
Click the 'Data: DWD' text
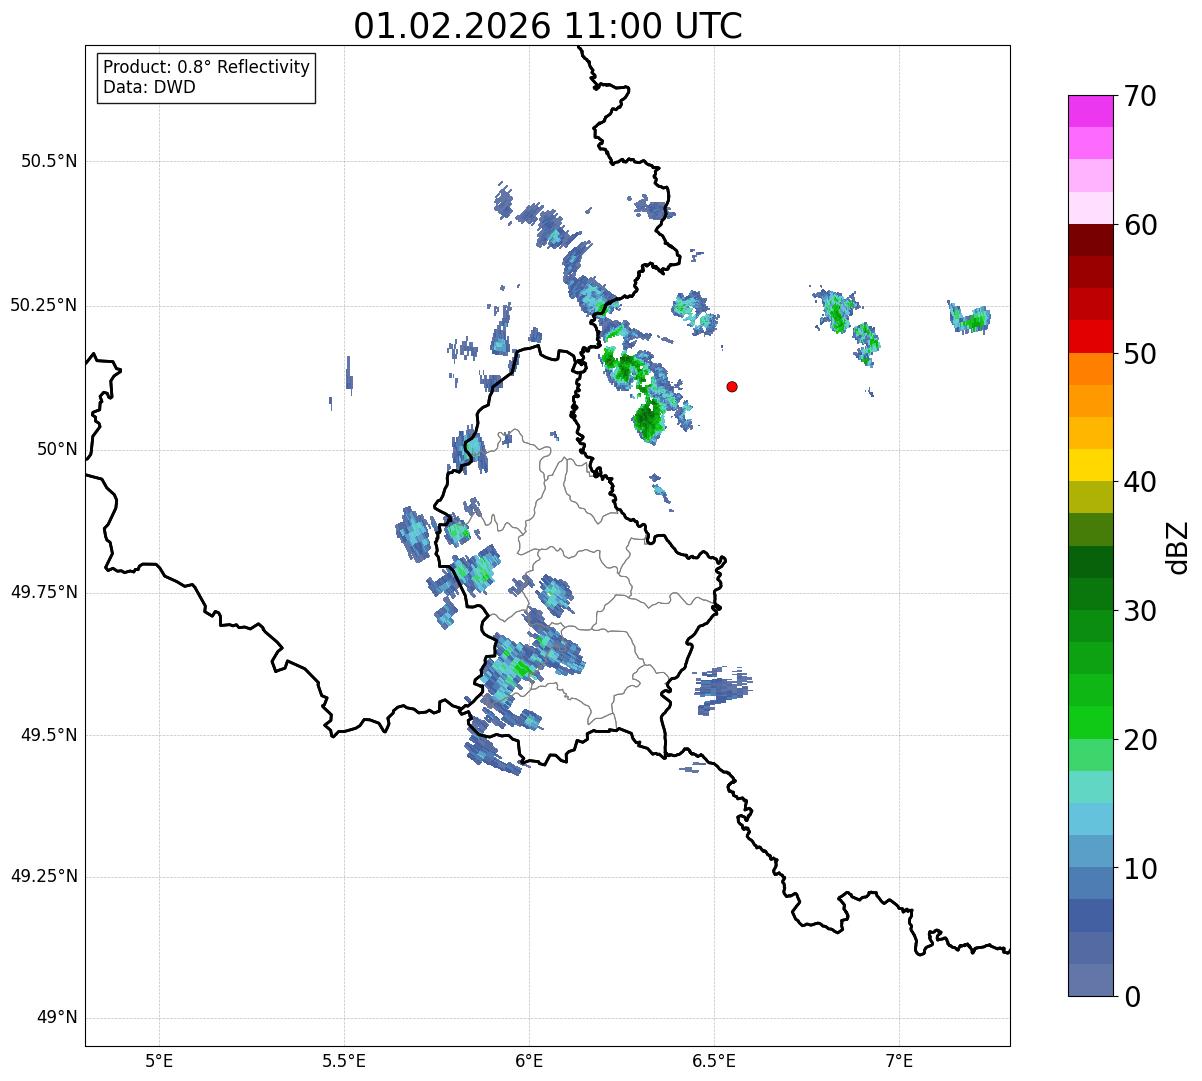coord(149,87)
